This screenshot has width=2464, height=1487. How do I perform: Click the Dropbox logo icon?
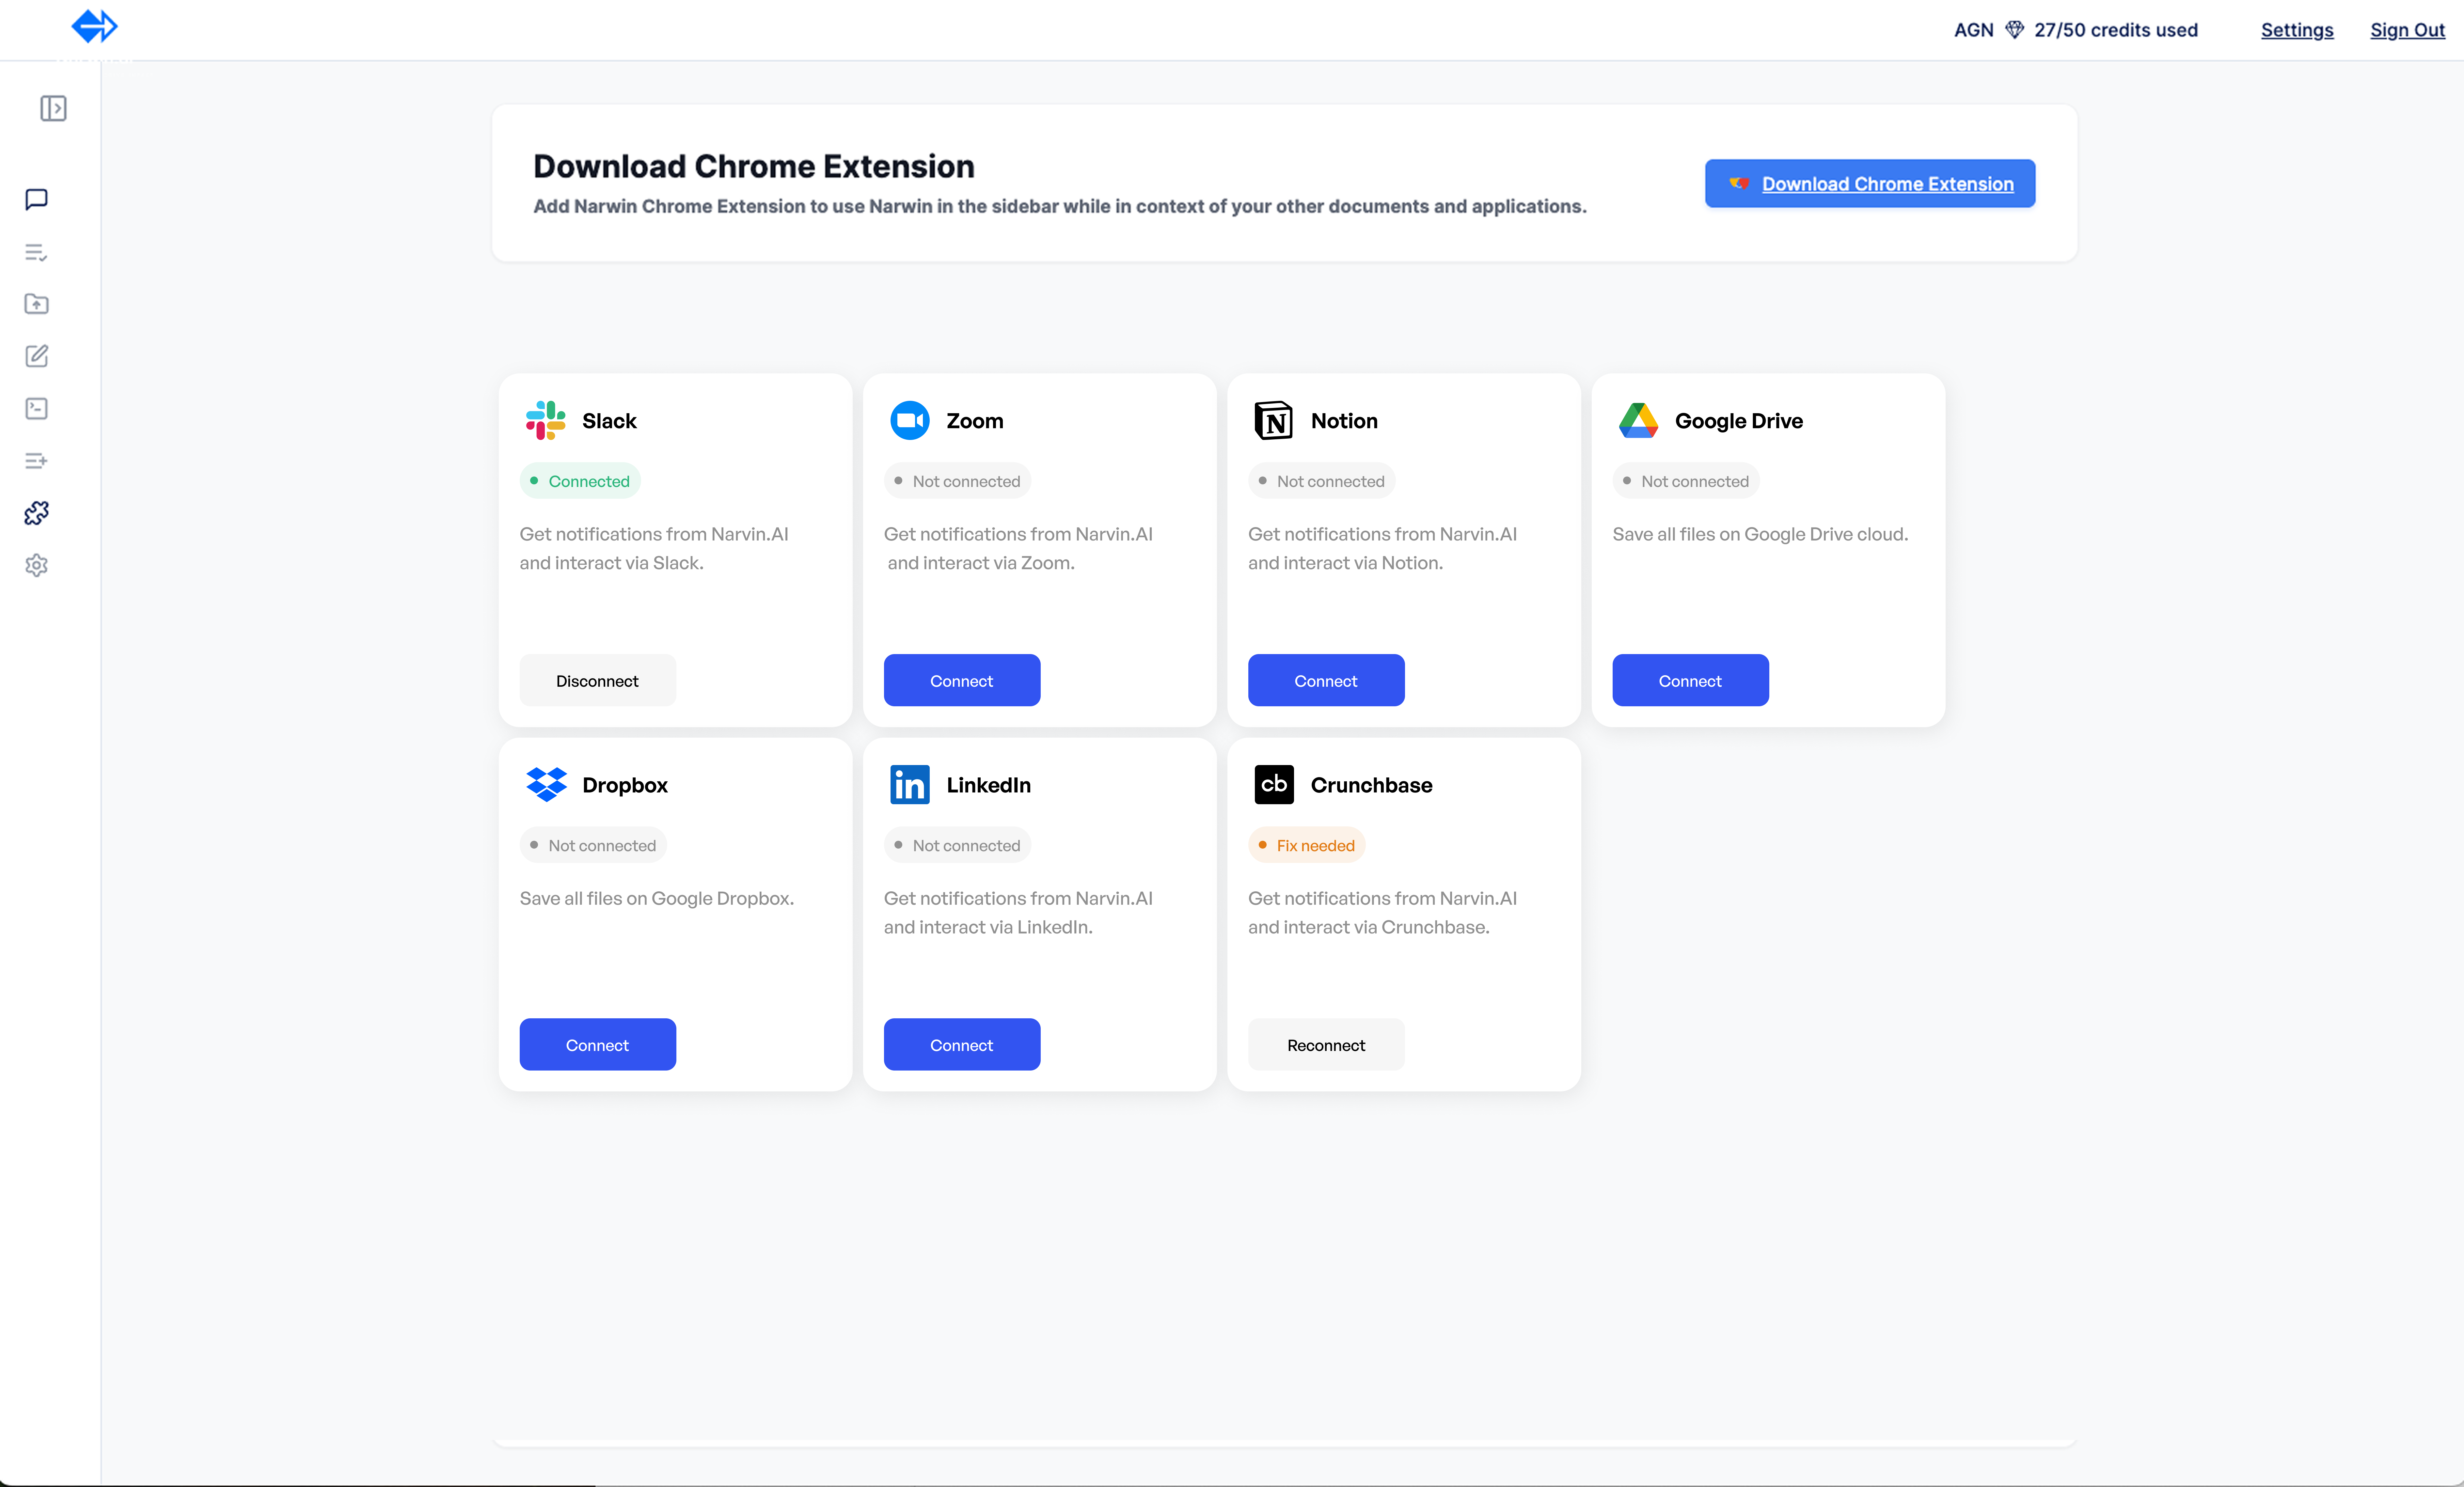point(546,784)
